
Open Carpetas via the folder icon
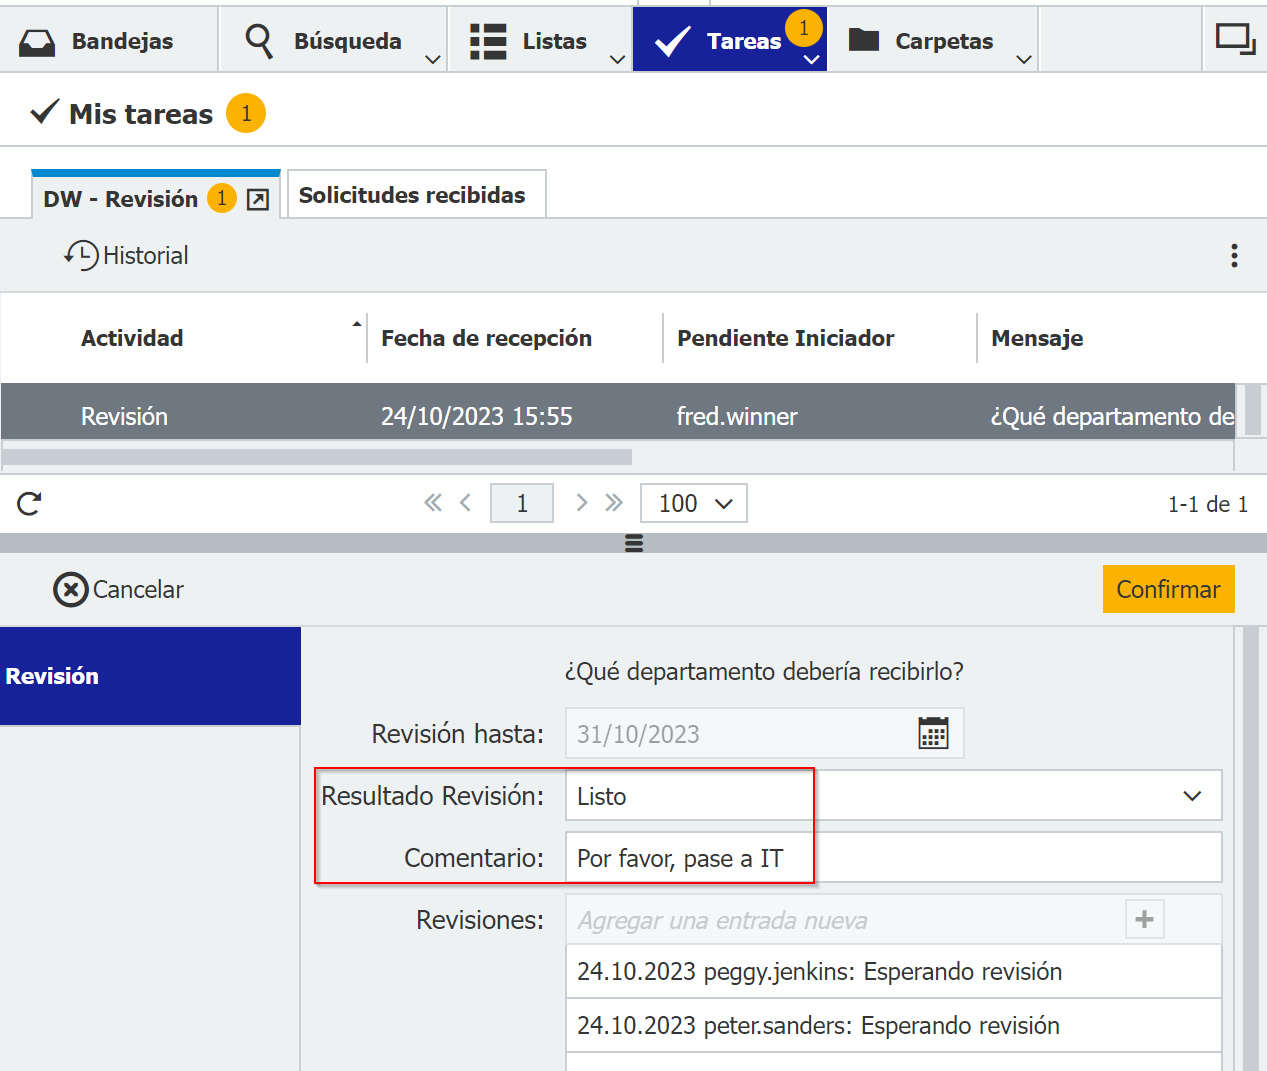(864, 38)
